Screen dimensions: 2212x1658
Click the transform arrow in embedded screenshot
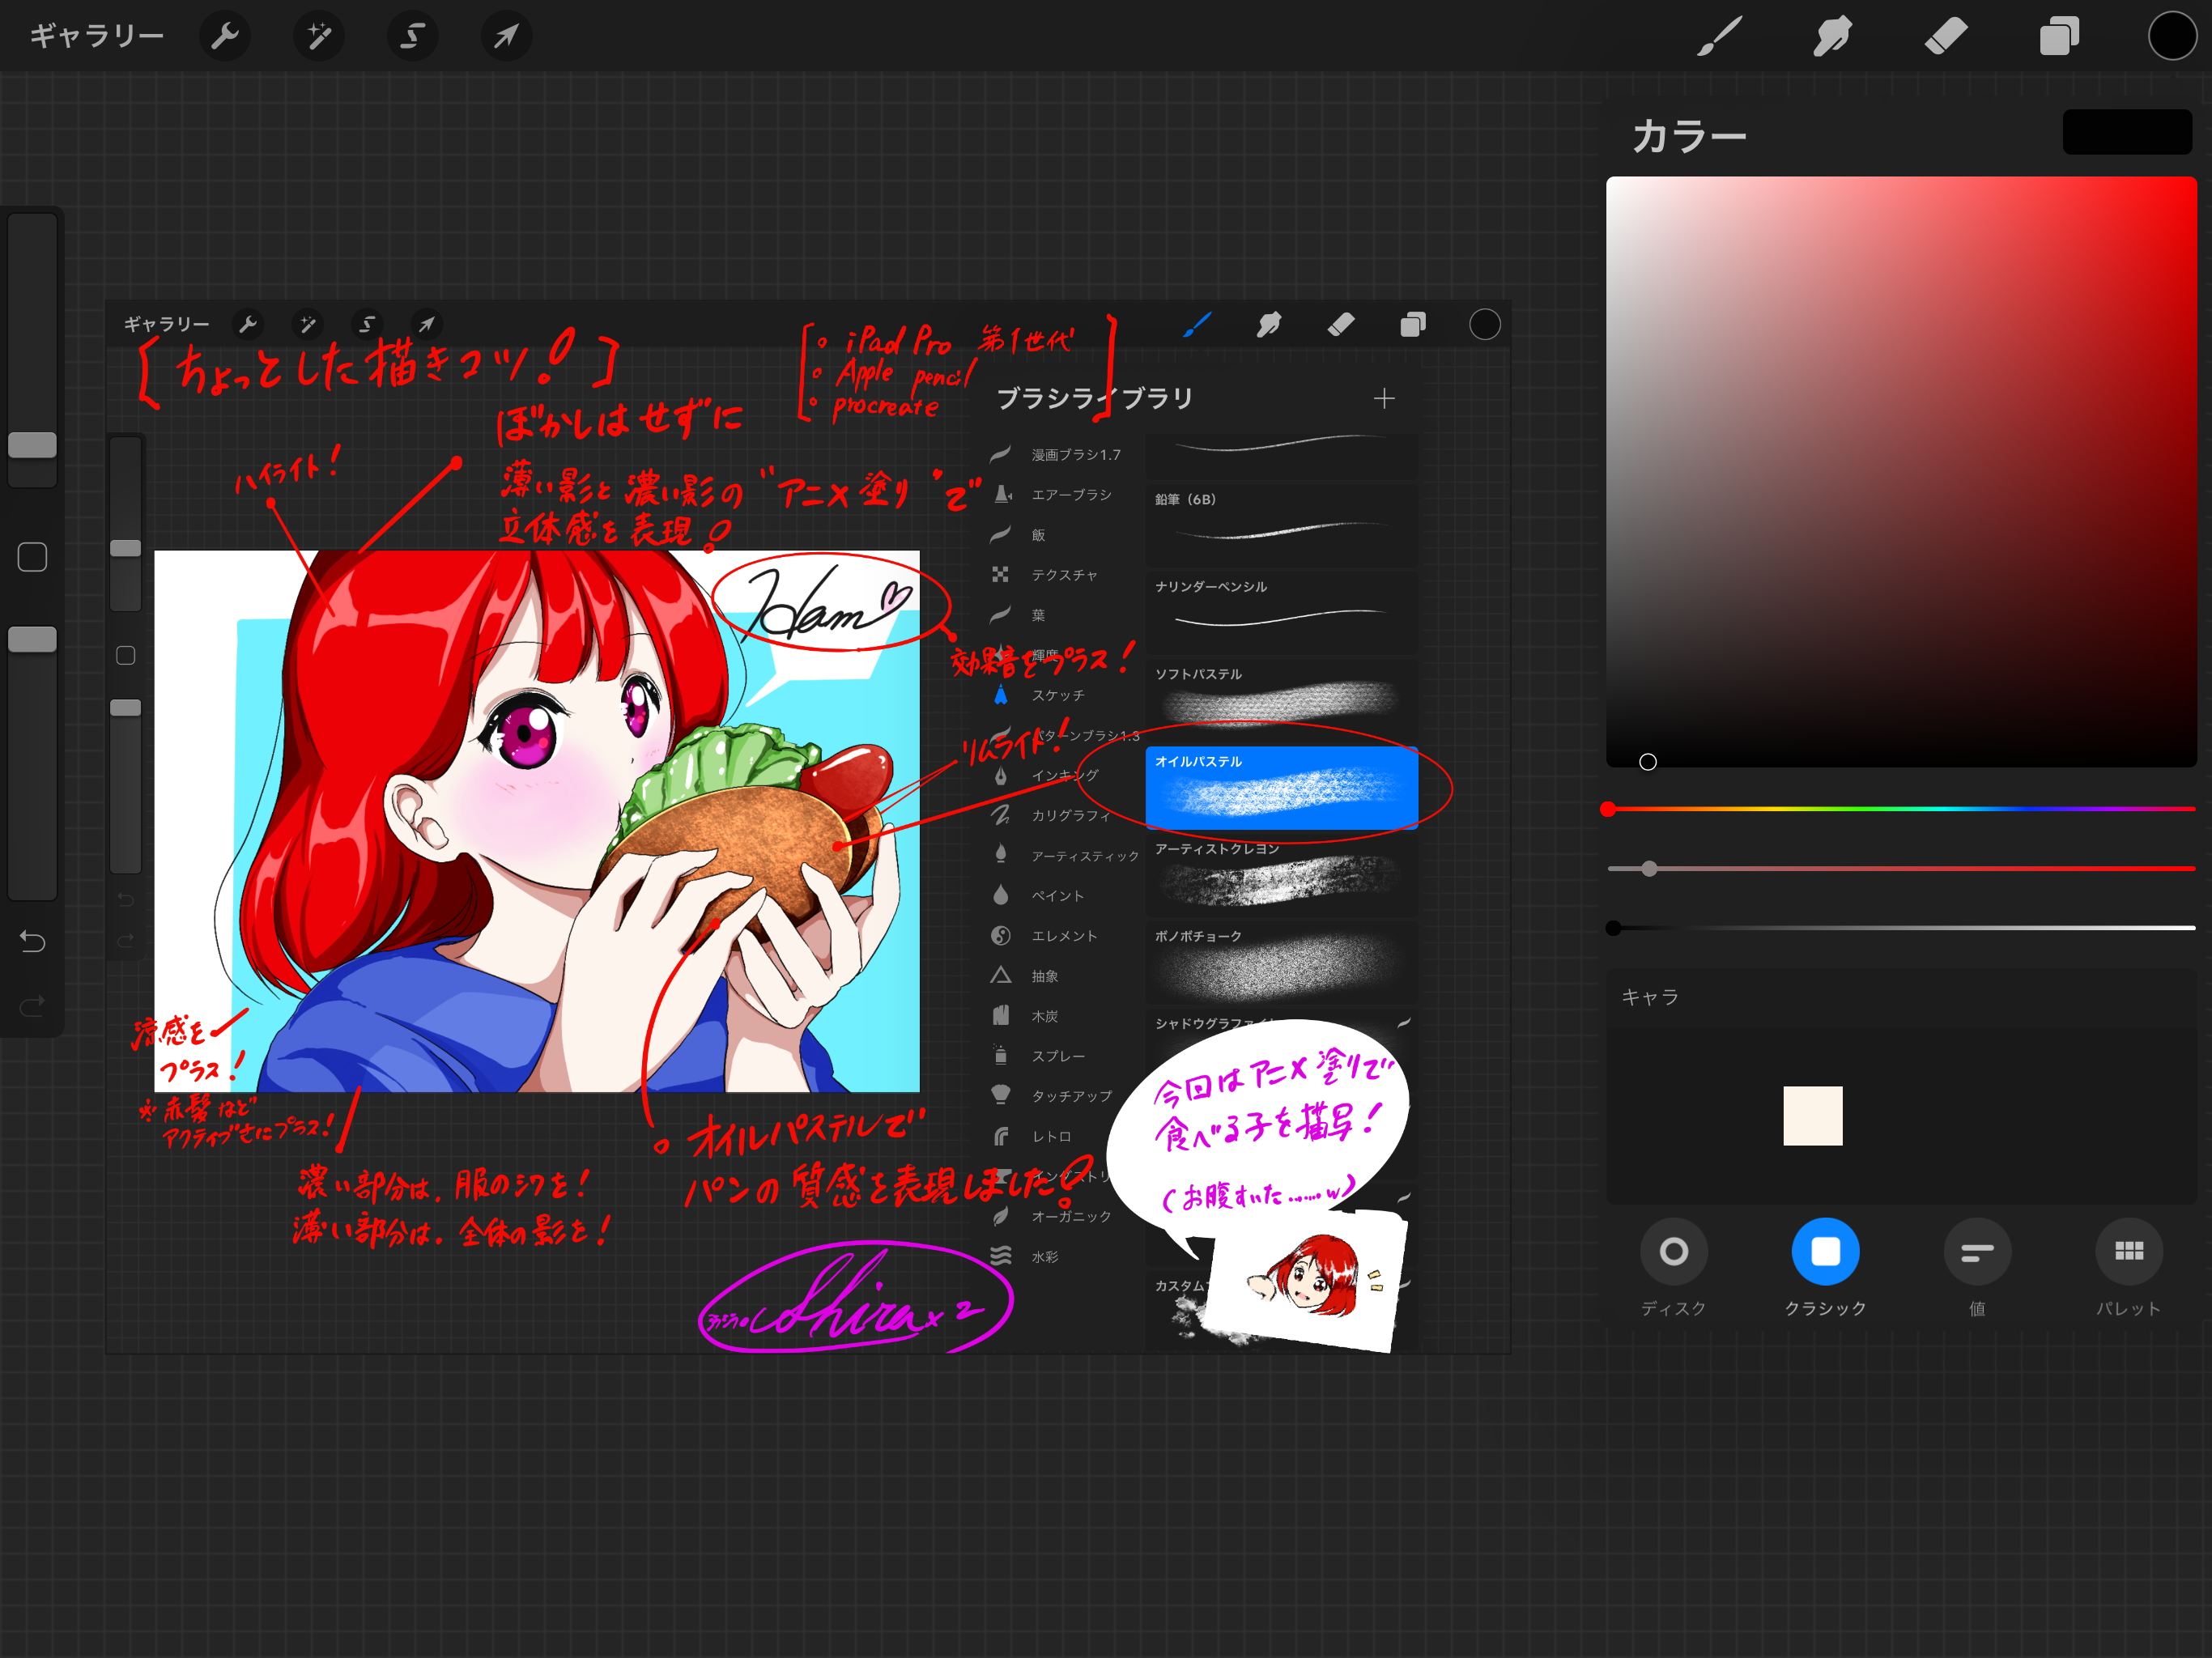(x=427, y=324)
